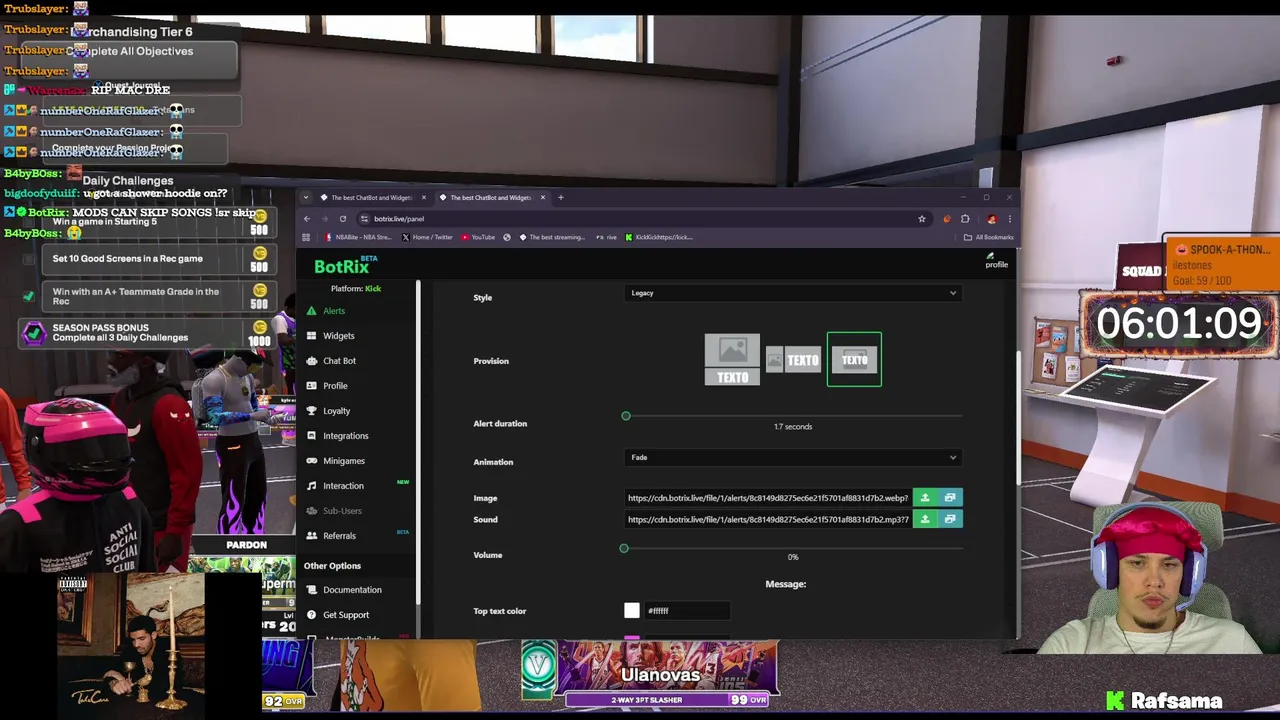Image resolution: width=1280 pixels, height=720 pixels.
Task: Click the Profile ID card icon
Action: pyautogui.click(x=312, y=386)
